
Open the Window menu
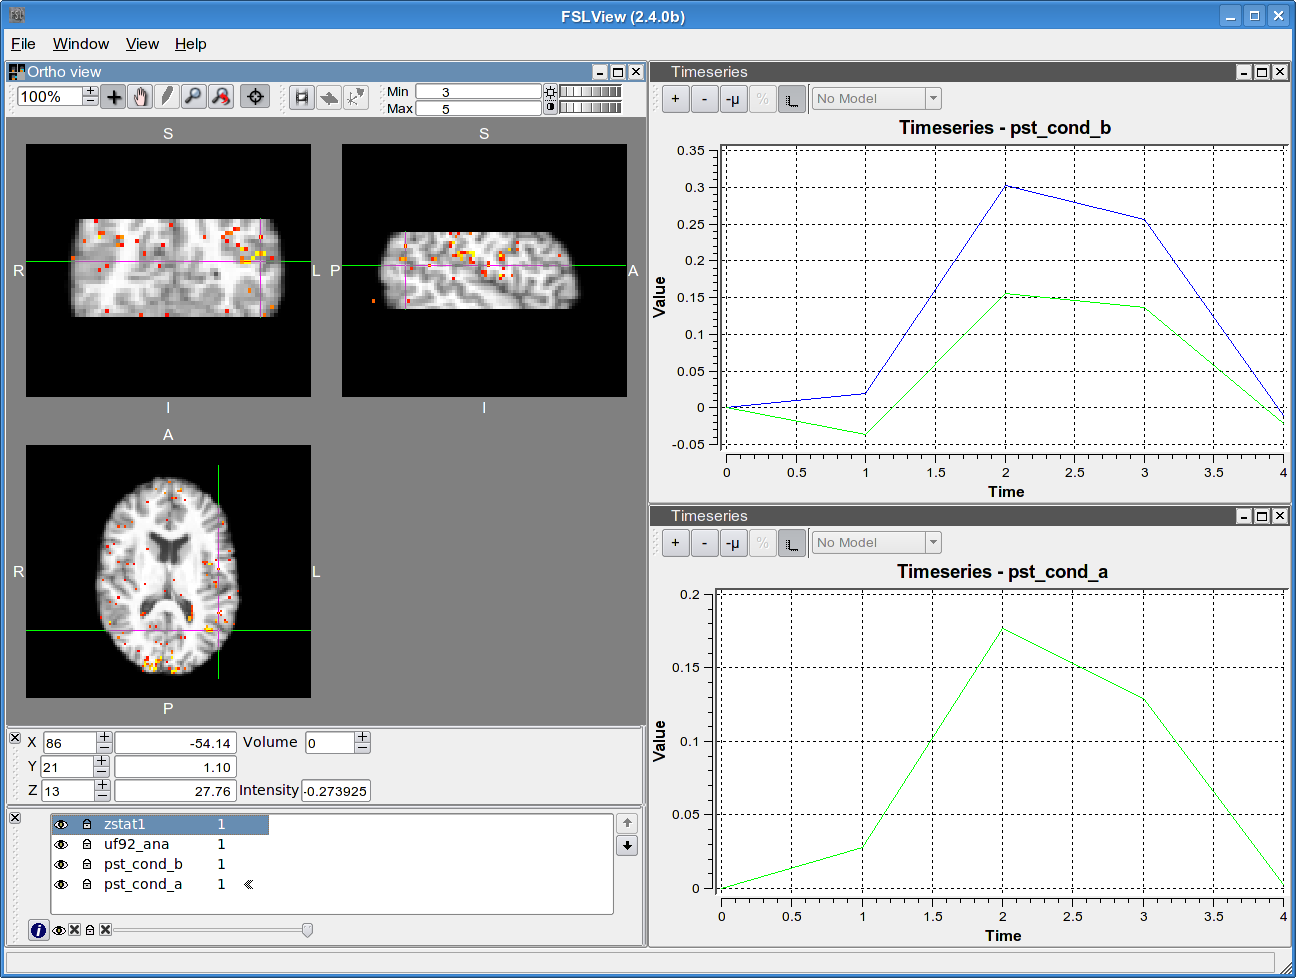[81, 44]
